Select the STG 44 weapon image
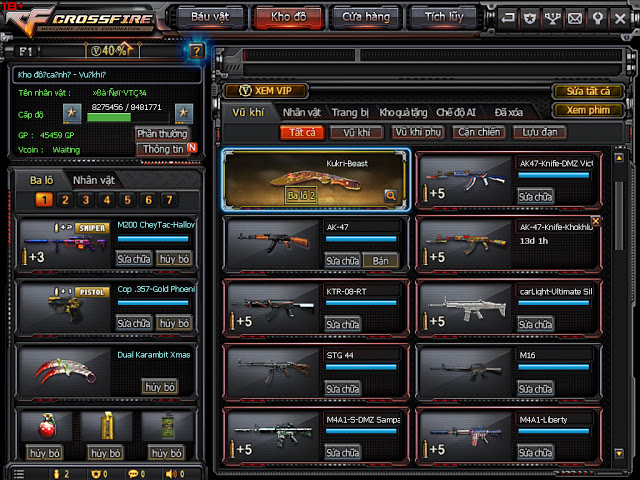Screen dimensions: 640x480 click(273, 372)
